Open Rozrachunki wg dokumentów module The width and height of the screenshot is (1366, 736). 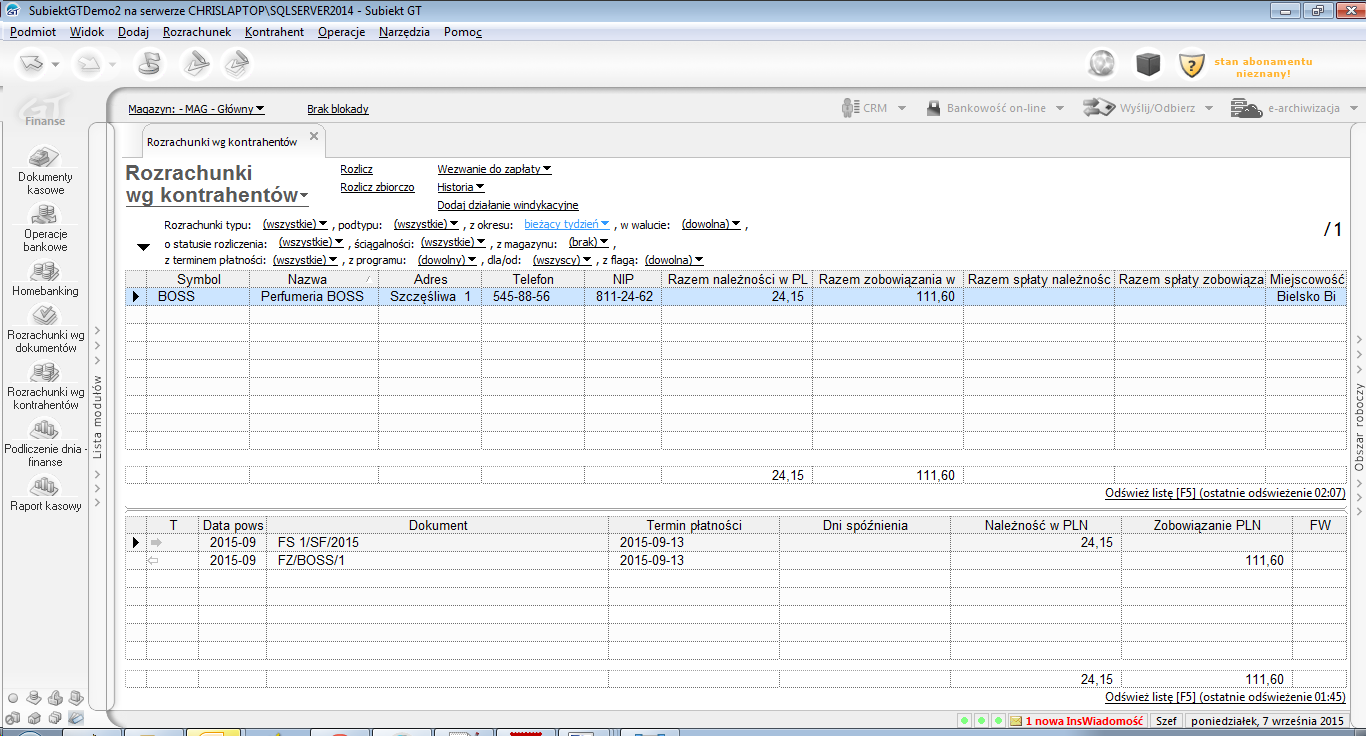pyautogui.click(x=45, y=329)
